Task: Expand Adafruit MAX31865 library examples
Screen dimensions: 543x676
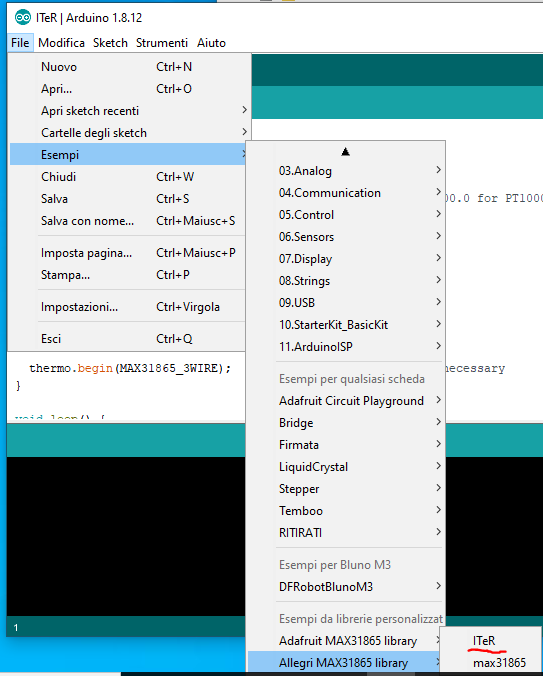Action: point(346,641)
